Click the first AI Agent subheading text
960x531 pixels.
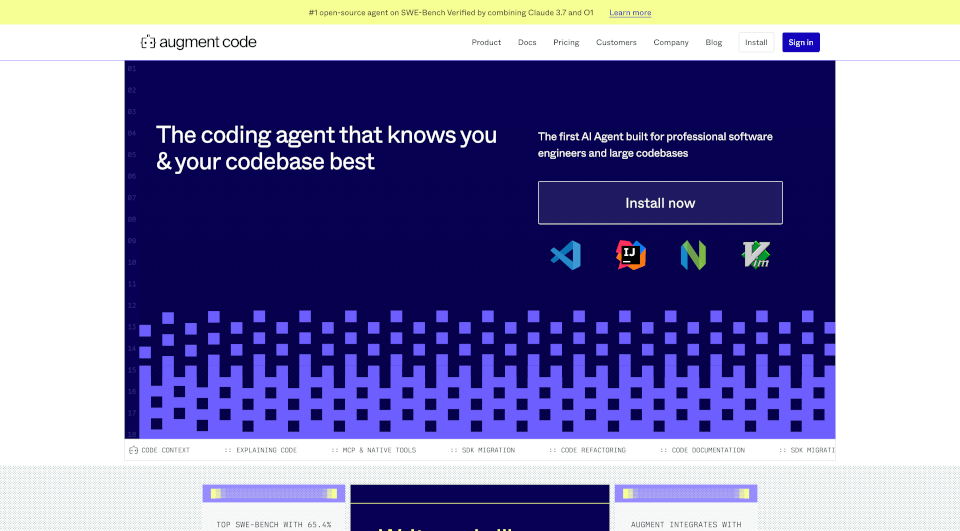(x=655, y=145)
